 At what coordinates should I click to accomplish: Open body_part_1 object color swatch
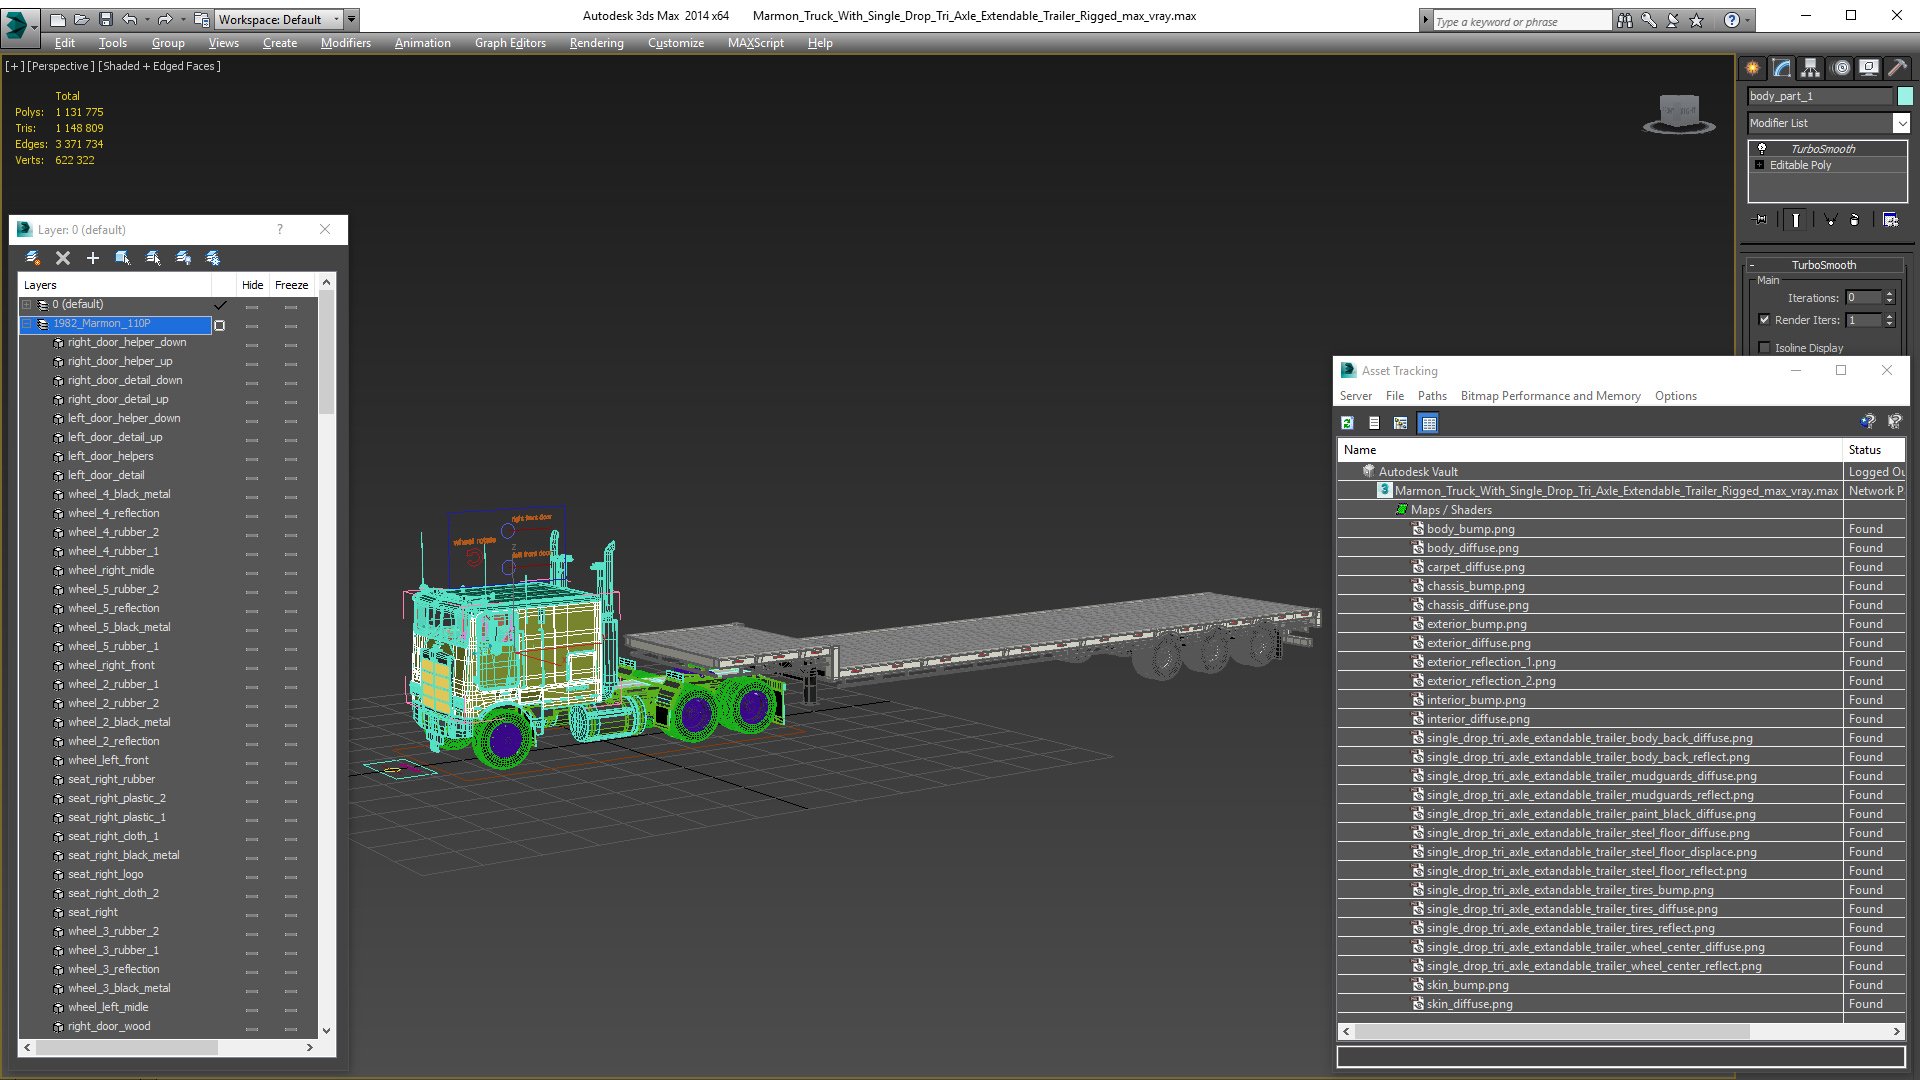[x=1905, y=96]
